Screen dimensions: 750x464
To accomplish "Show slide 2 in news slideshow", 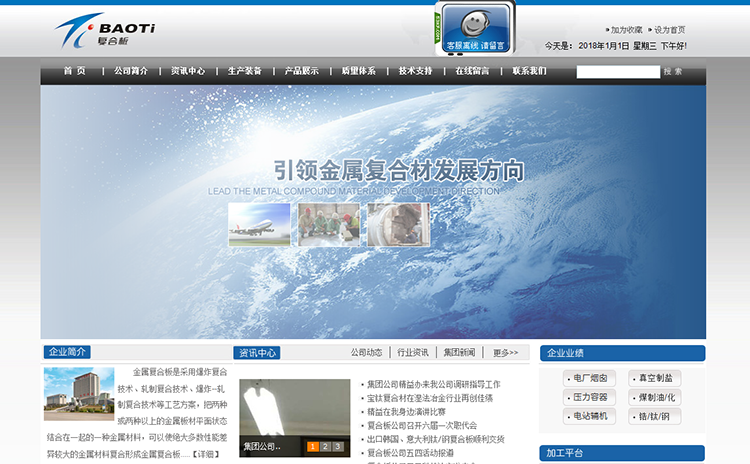I will coord(325,446).
